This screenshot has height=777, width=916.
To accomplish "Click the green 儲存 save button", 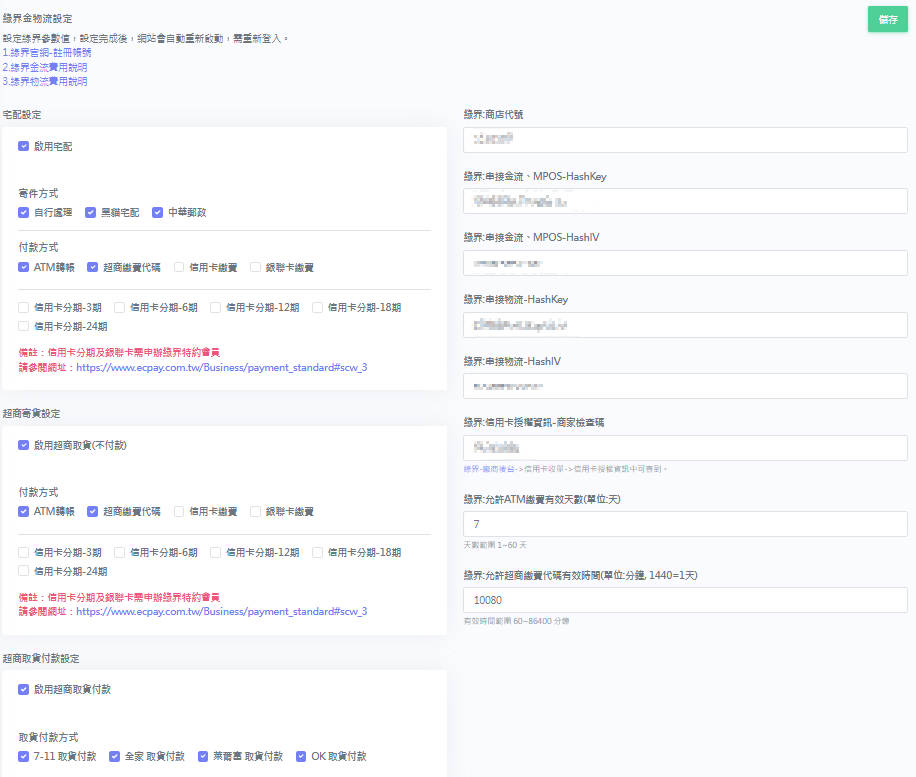I will (887, 19).
